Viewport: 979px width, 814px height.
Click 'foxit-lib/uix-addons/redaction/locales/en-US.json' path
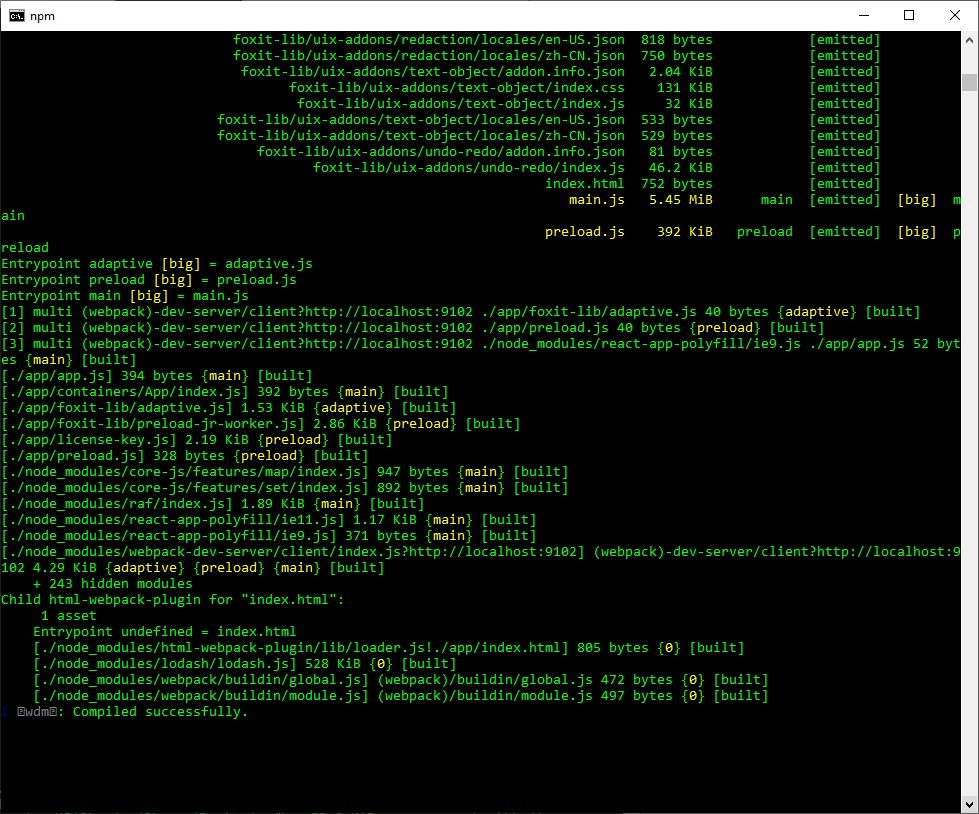tap(428, 39)
